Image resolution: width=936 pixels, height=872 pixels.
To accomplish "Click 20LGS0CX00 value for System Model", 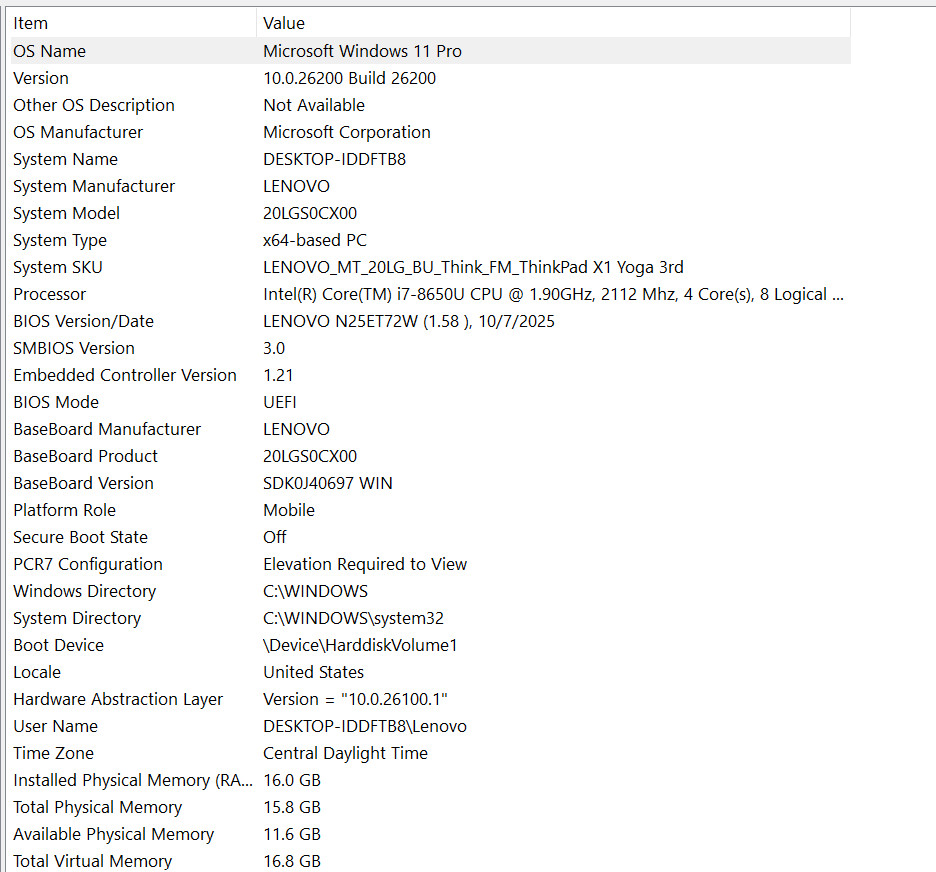I will click(x=310, y=213).
